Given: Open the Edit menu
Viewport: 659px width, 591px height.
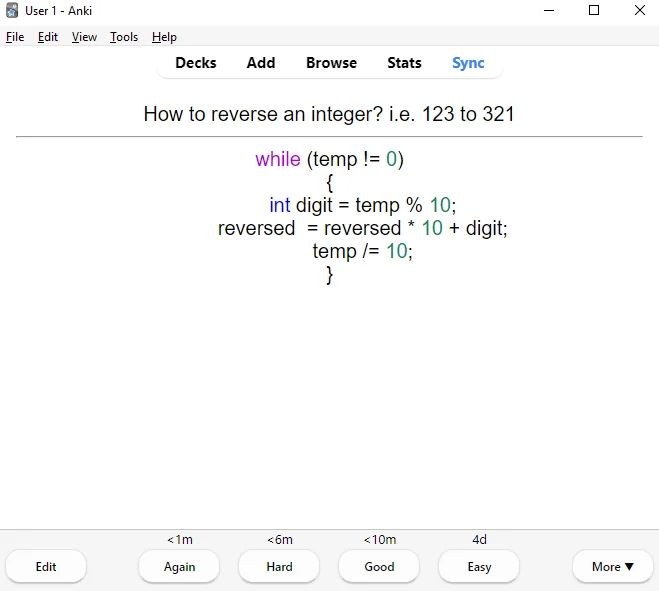Looking at the screenshot, I should (x=48, y=37).
